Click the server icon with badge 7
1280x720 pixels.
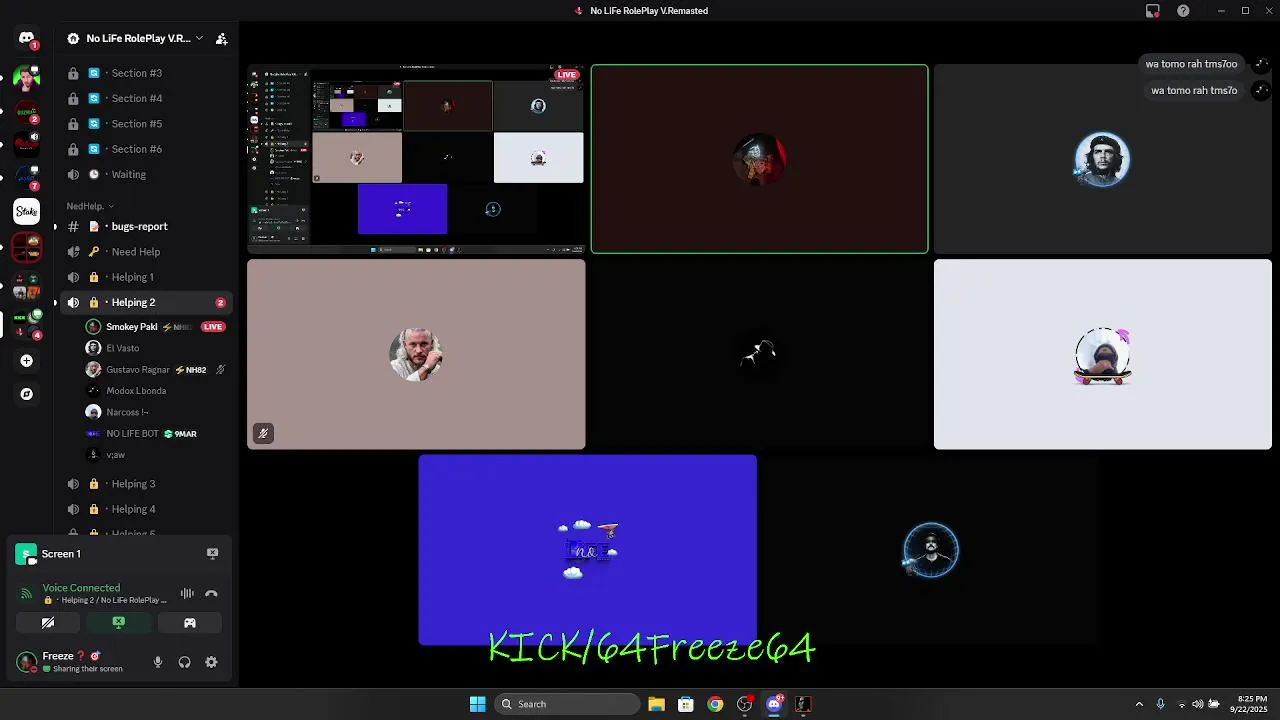click(x=26, y=177)
